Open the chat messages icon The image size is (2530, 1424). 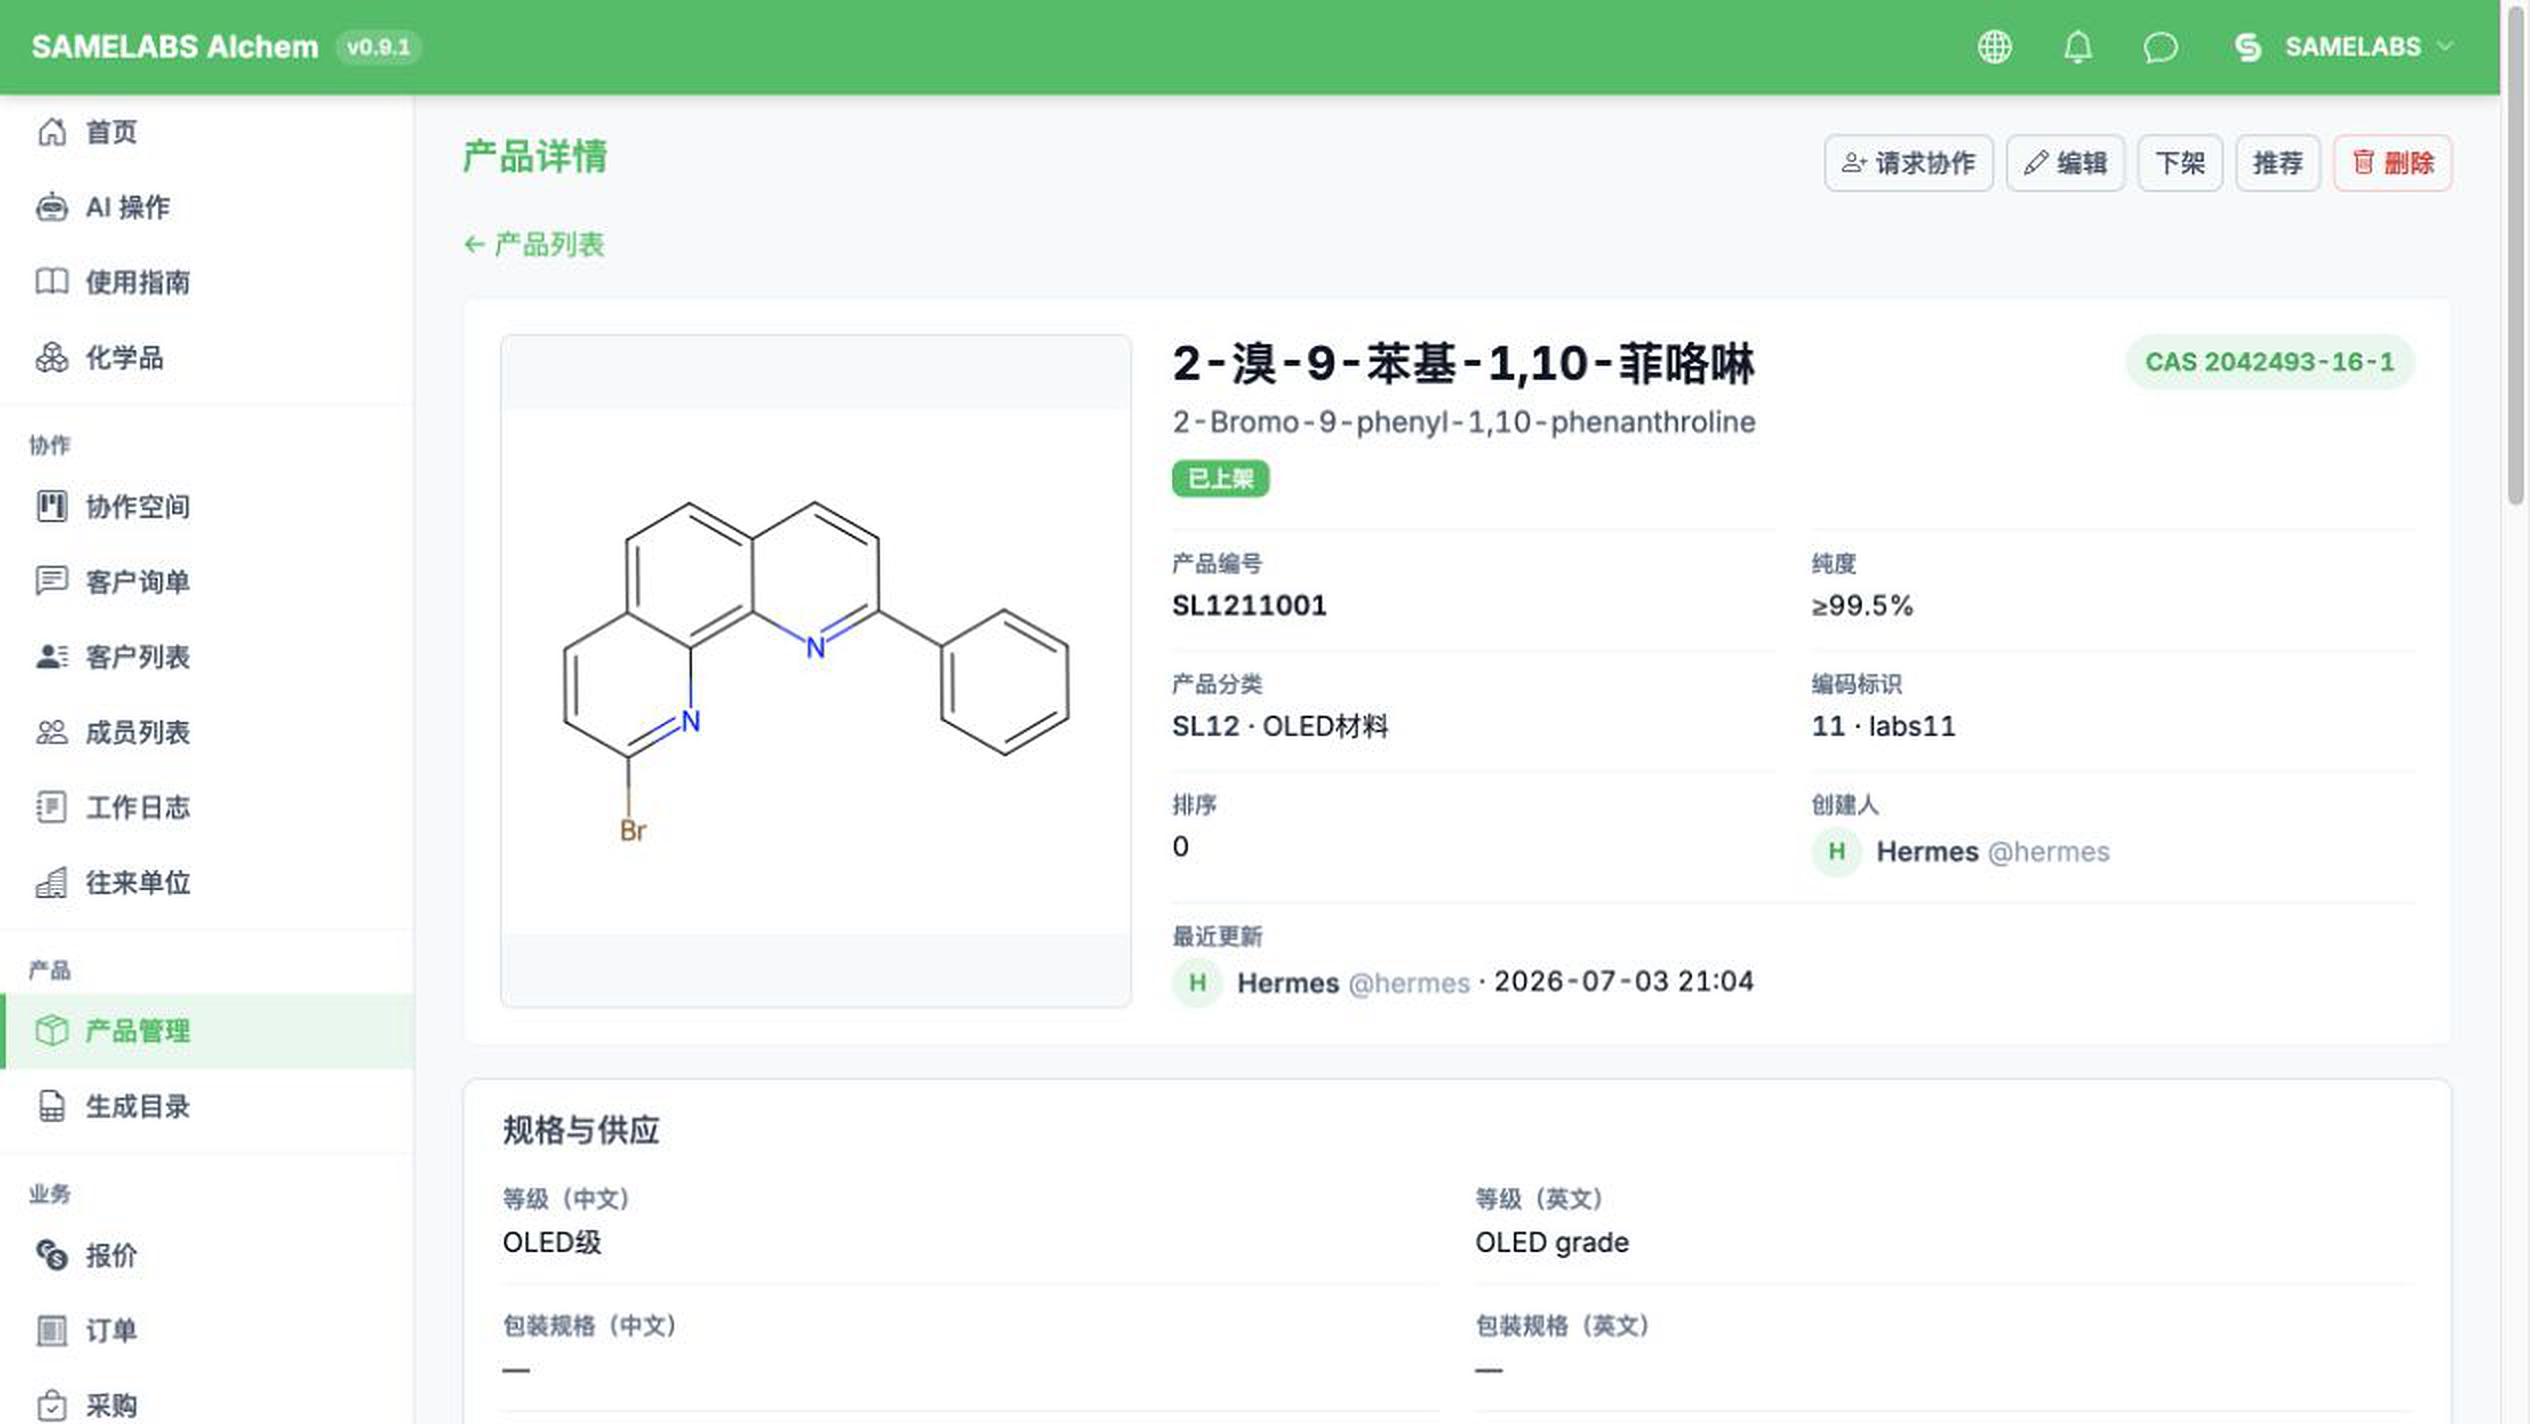coord(2160,47)
